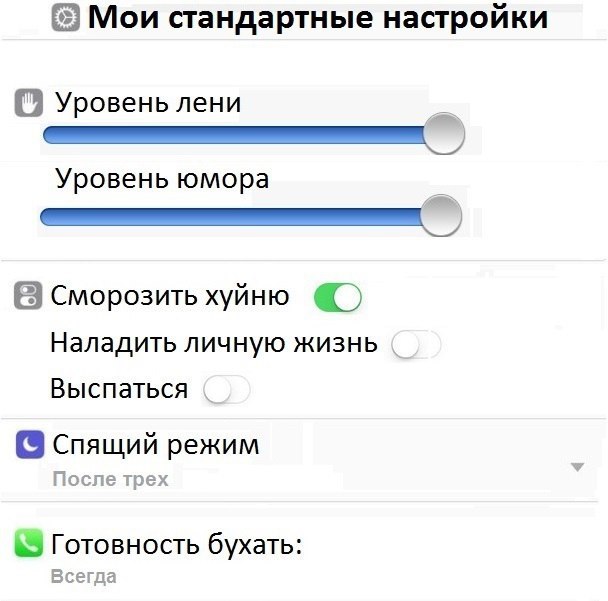Click the green phone icon

(30, 545)
